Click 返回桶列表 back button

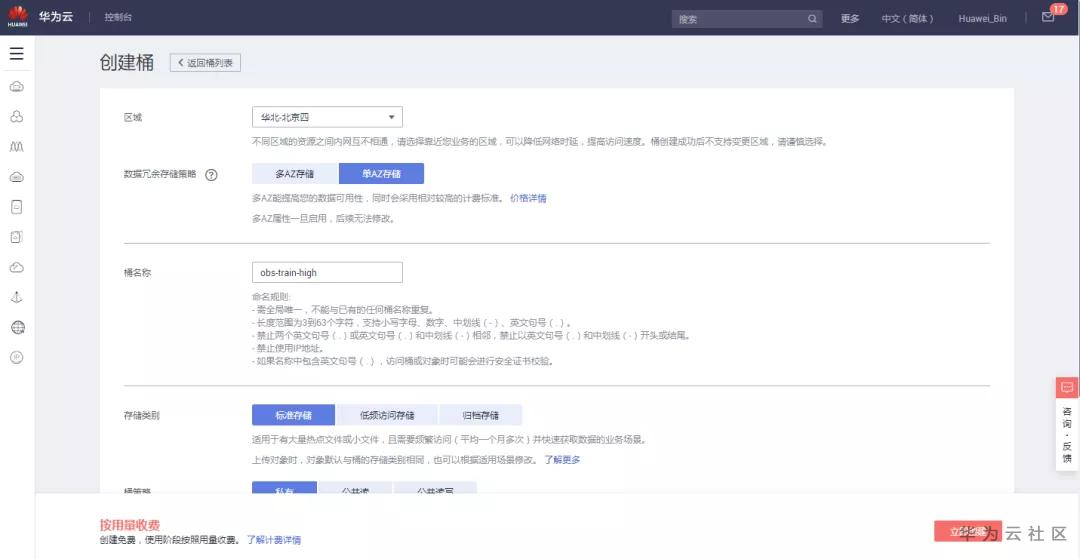tap(205, 63)
